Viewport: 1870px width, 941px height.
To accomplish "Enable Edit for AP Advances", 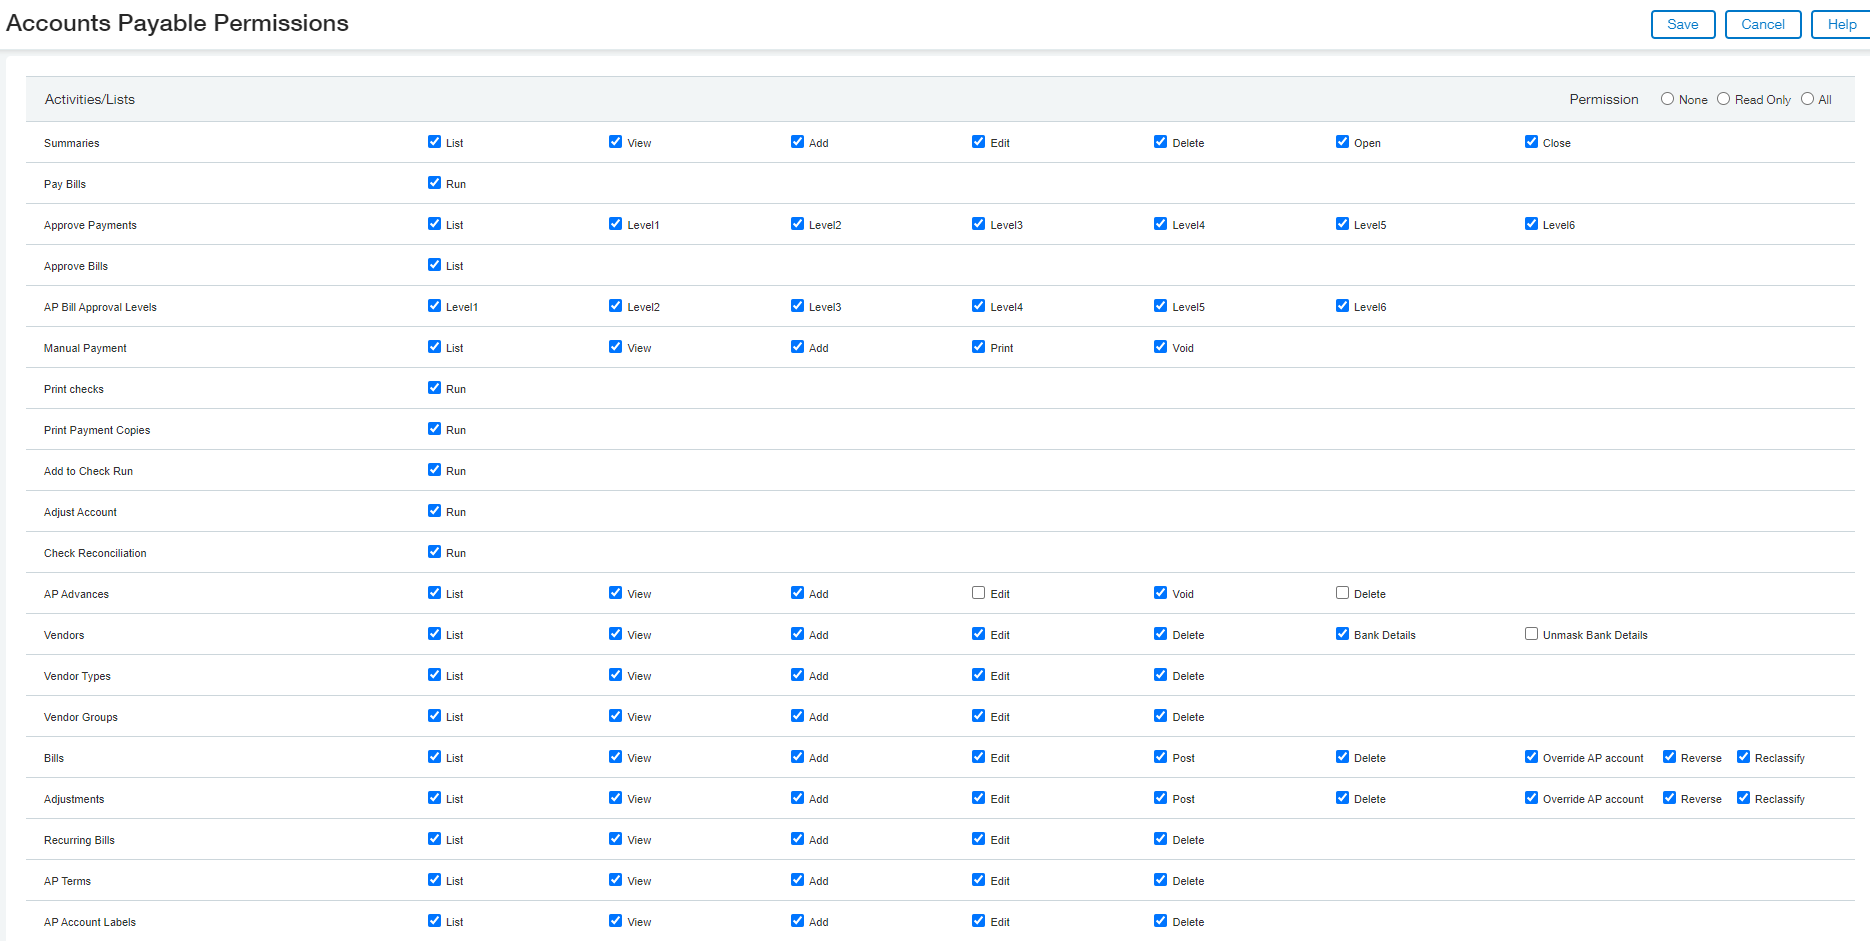I will (x=978, y=593).
